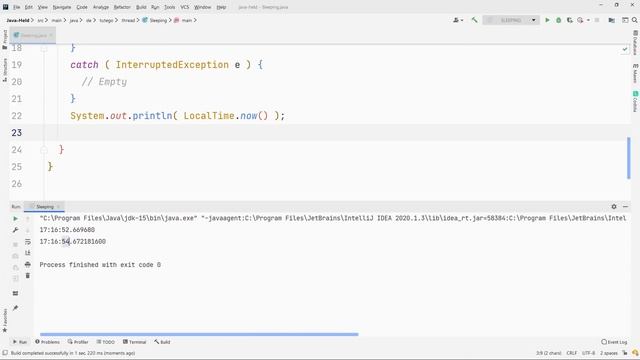
Task: Pin the Run tab with pin icon
Action: pos(16,308)
